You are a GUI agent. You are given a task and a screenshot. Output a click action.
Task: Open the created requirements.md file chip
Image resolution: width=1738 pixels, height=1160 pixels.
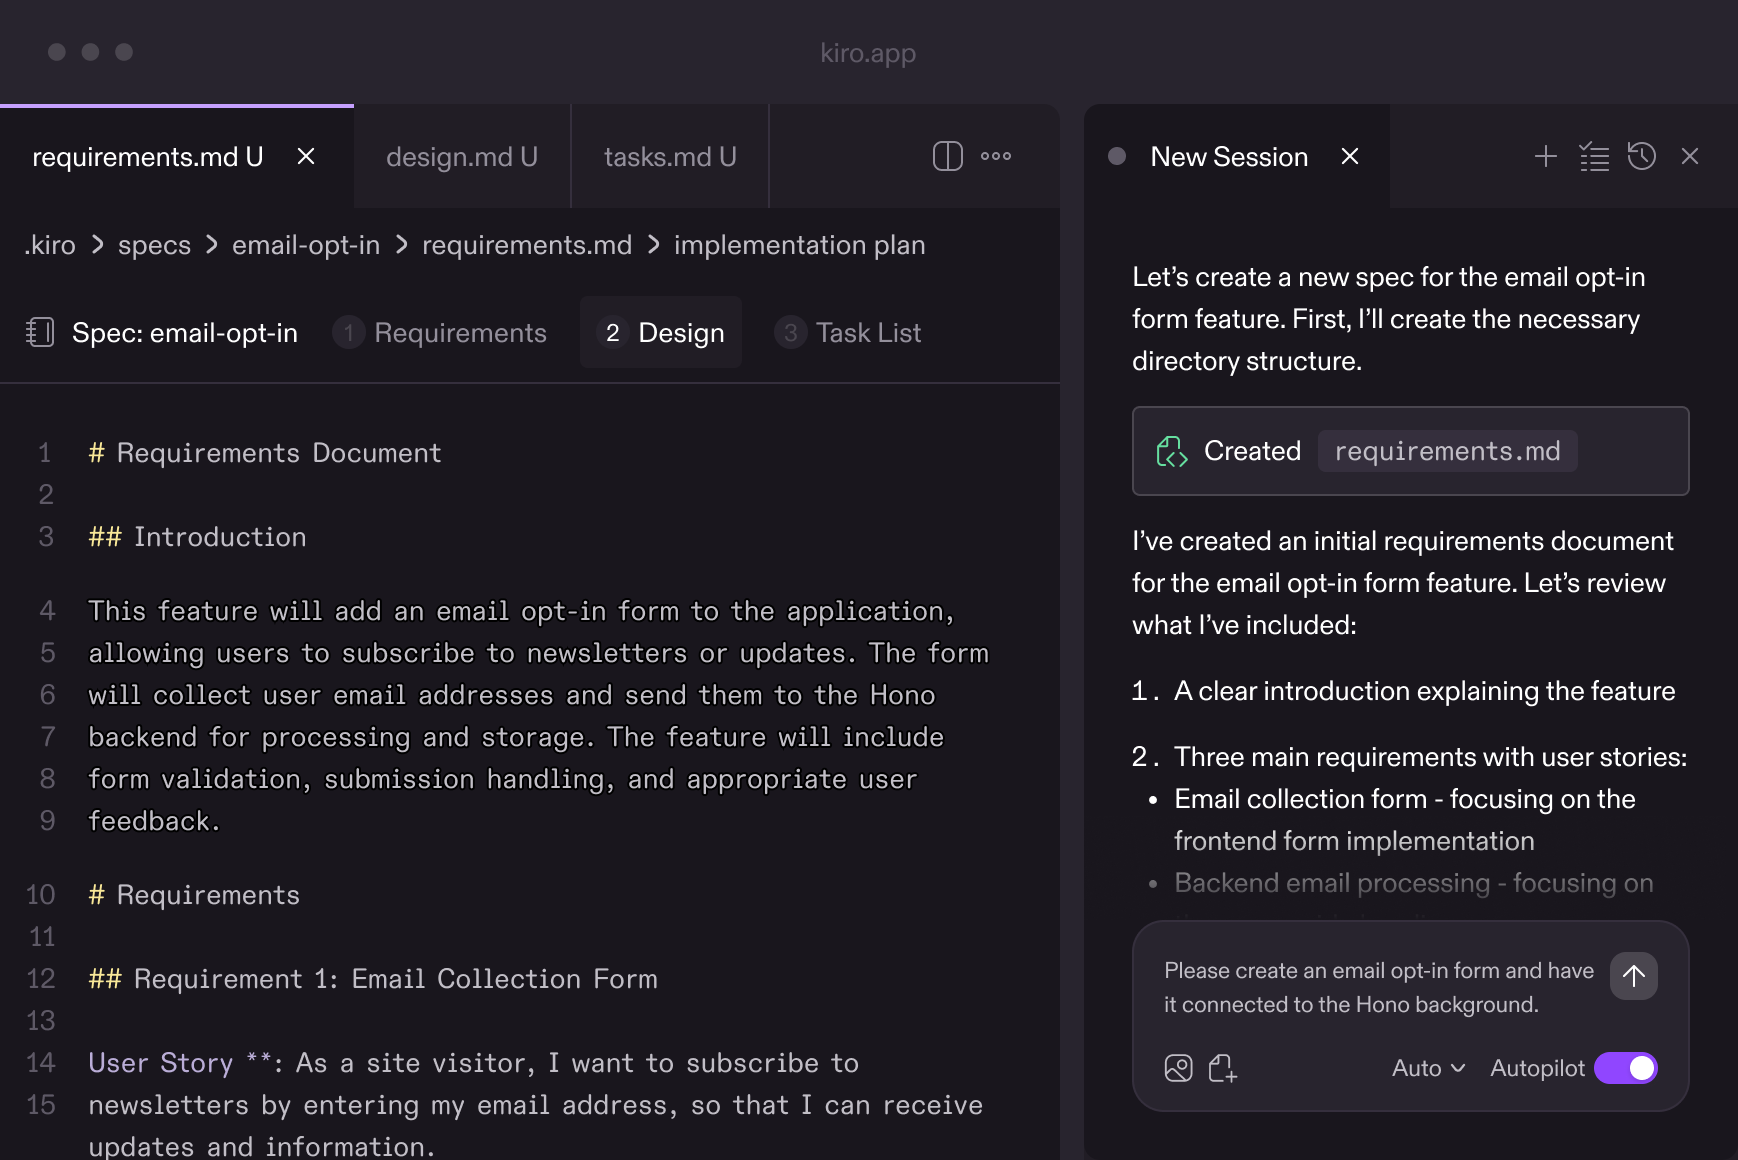[x=1446, y=451]
